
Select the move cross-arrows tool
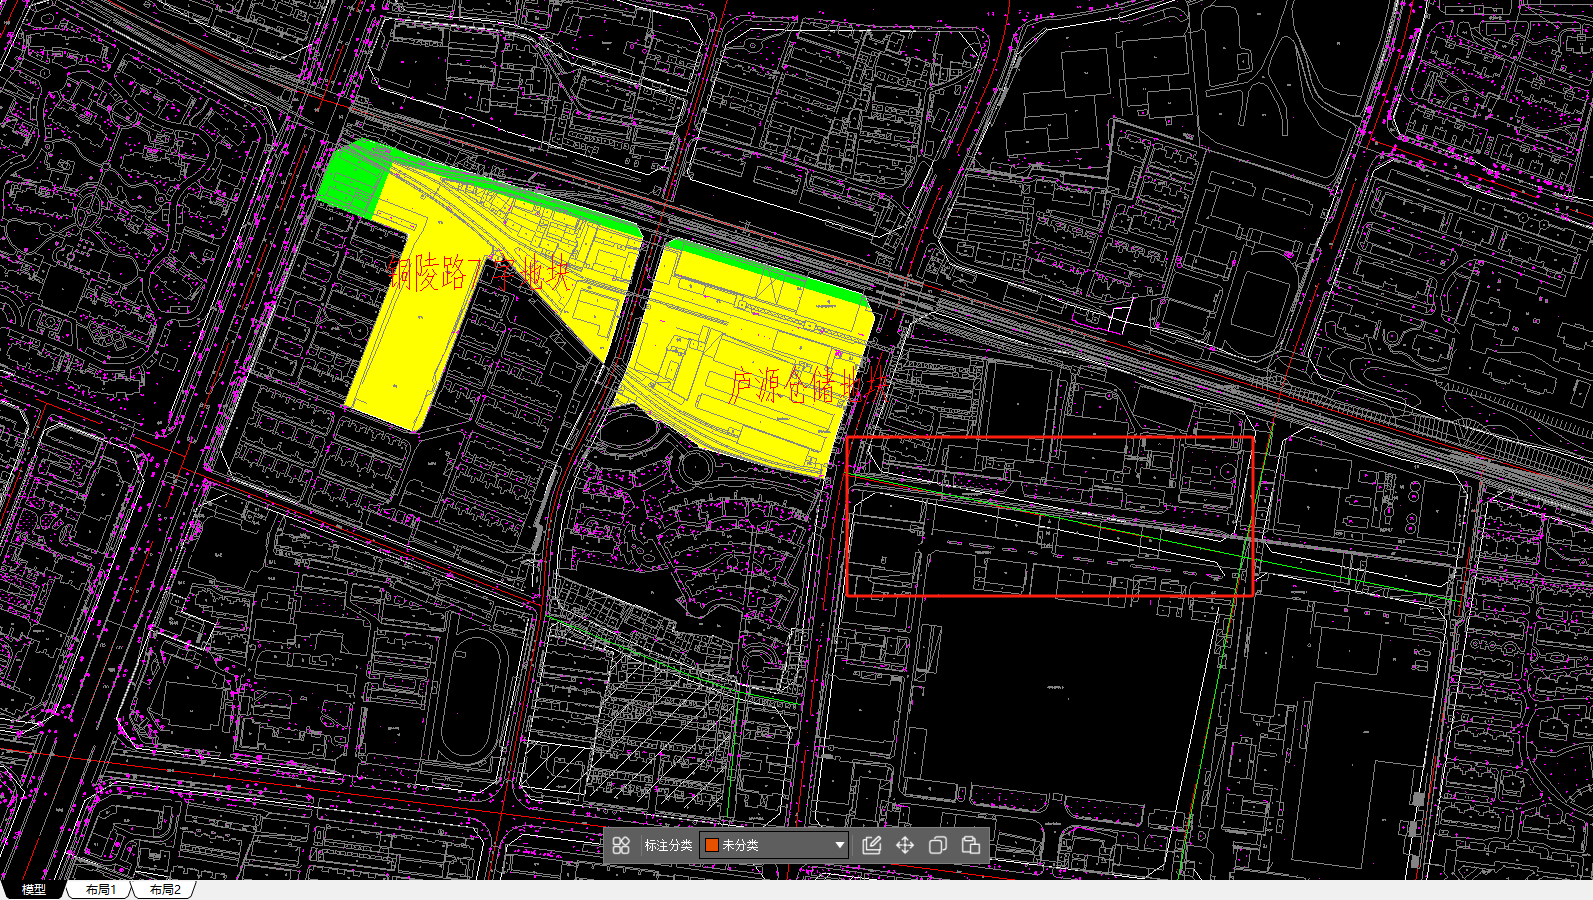point(905,845)
